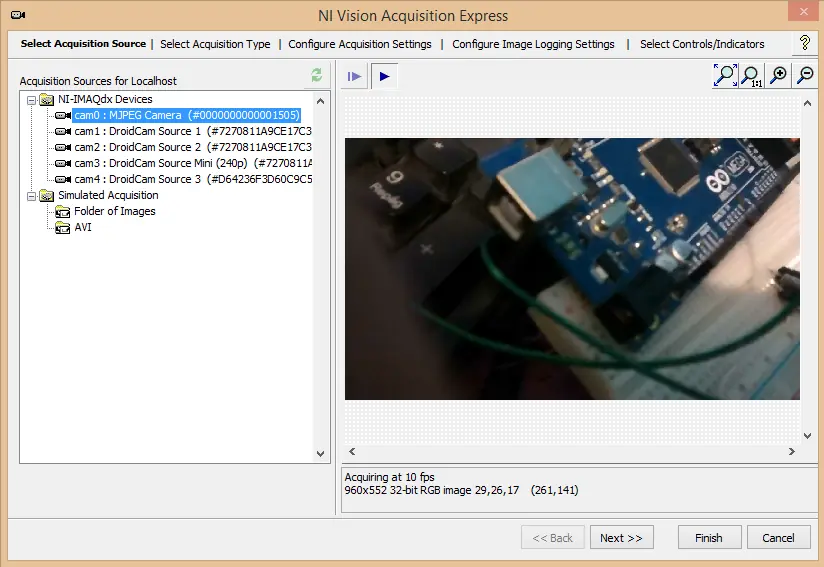Viewport: 824px width, 567px height.
Task: Close the NI Vision Acquisition Express window
Action: [803, 11]
